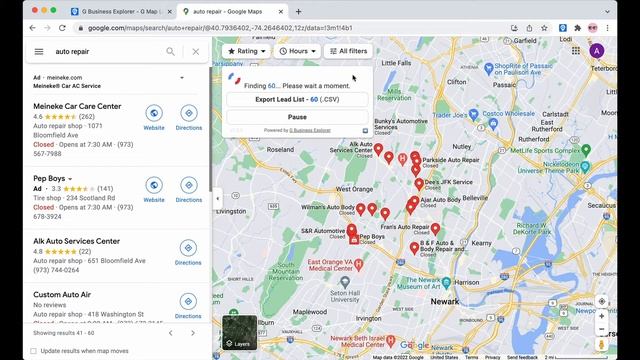Get directions to Pep Boys
Viewport: 640px width, 360px height.
(x=189, y=190)
